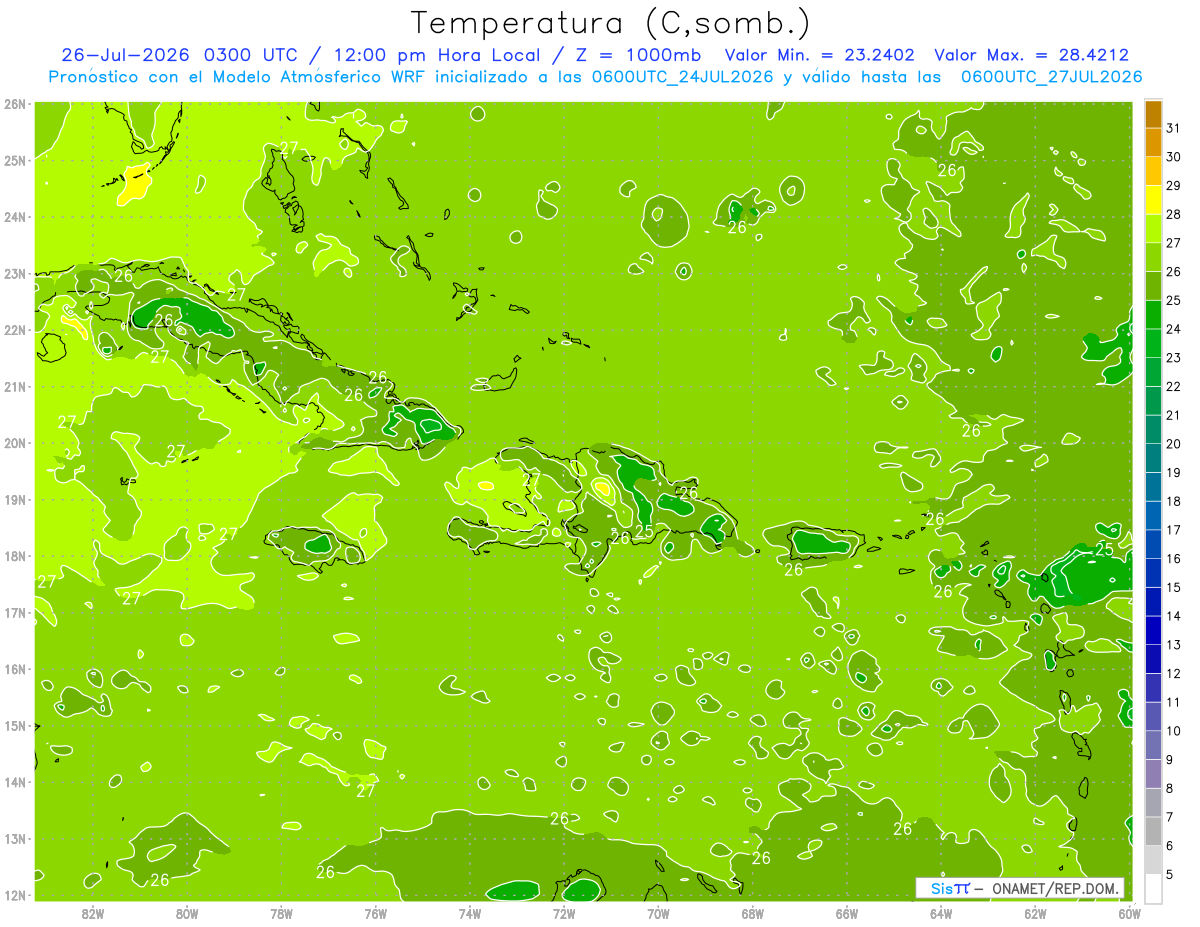Click the purple-gray swatch between 8 and 9
The image size is (1200, 927).
pyautogui.click(x=1153, y=773)
